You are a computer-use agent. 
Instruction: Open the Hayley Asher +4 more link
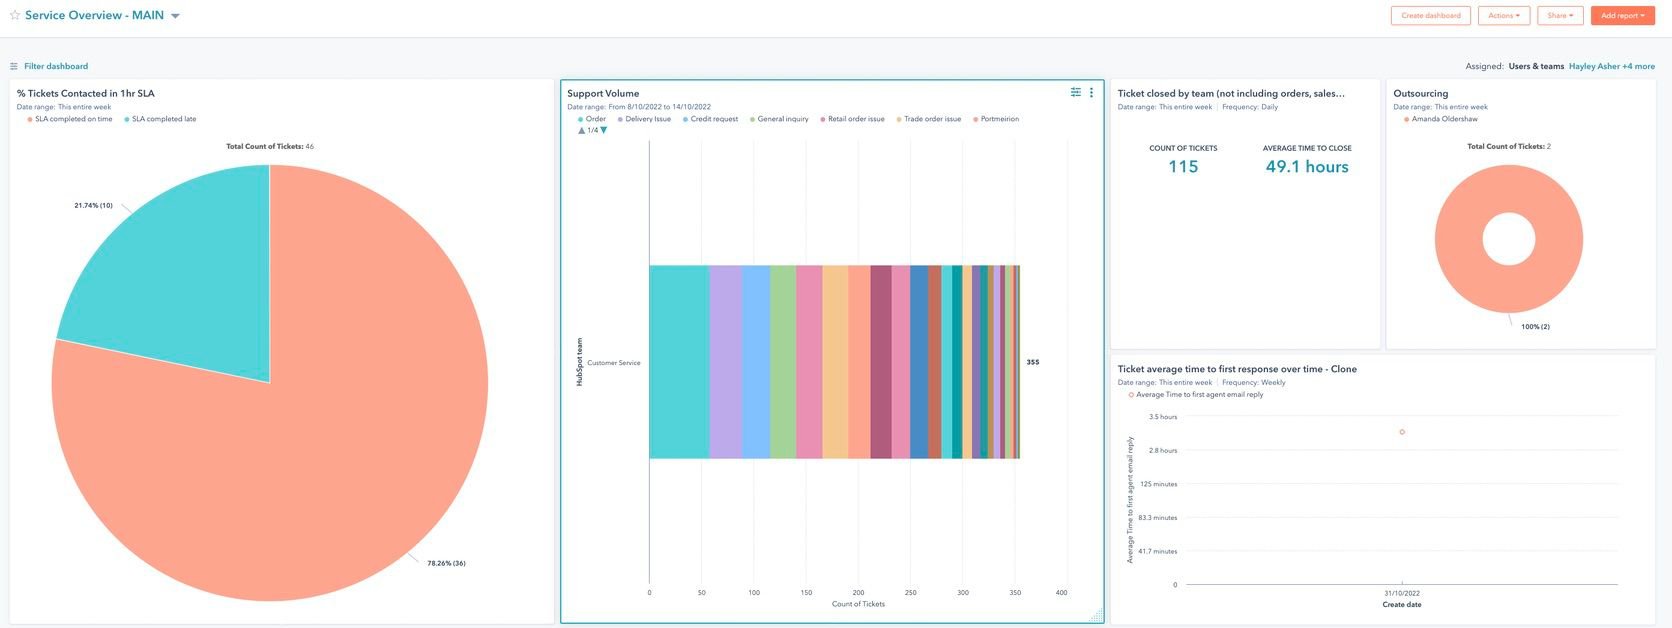tap(1611, 67)
